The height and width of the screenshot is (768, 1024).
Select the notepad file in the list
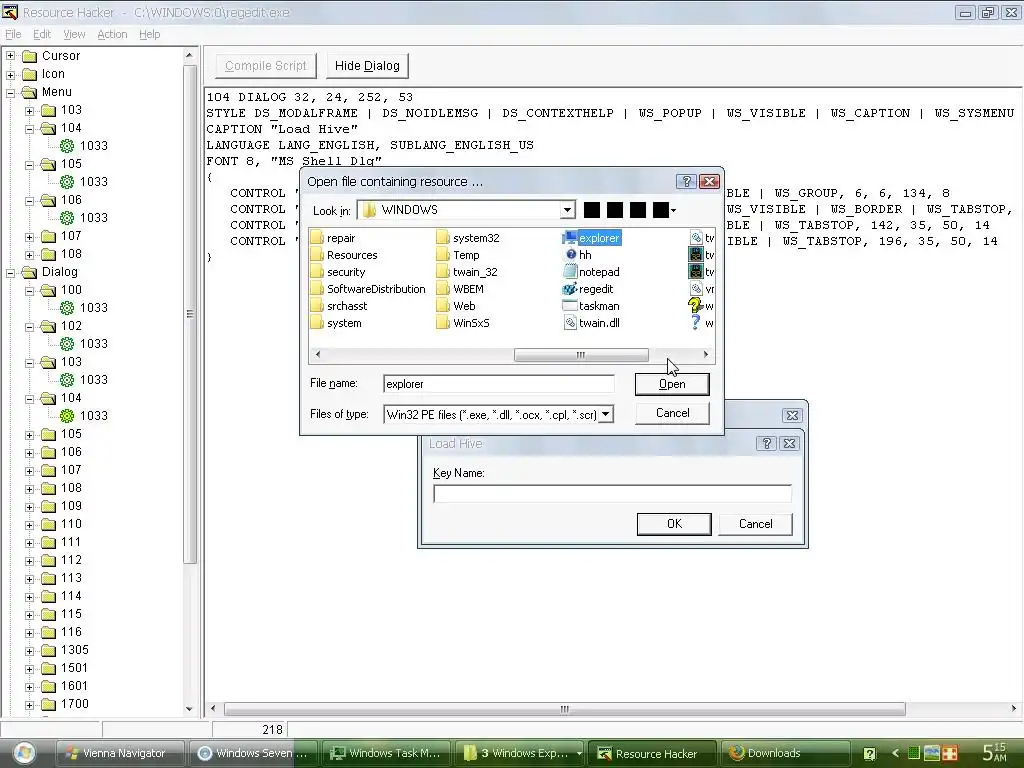pyautogui.click(x=592, y=272)
